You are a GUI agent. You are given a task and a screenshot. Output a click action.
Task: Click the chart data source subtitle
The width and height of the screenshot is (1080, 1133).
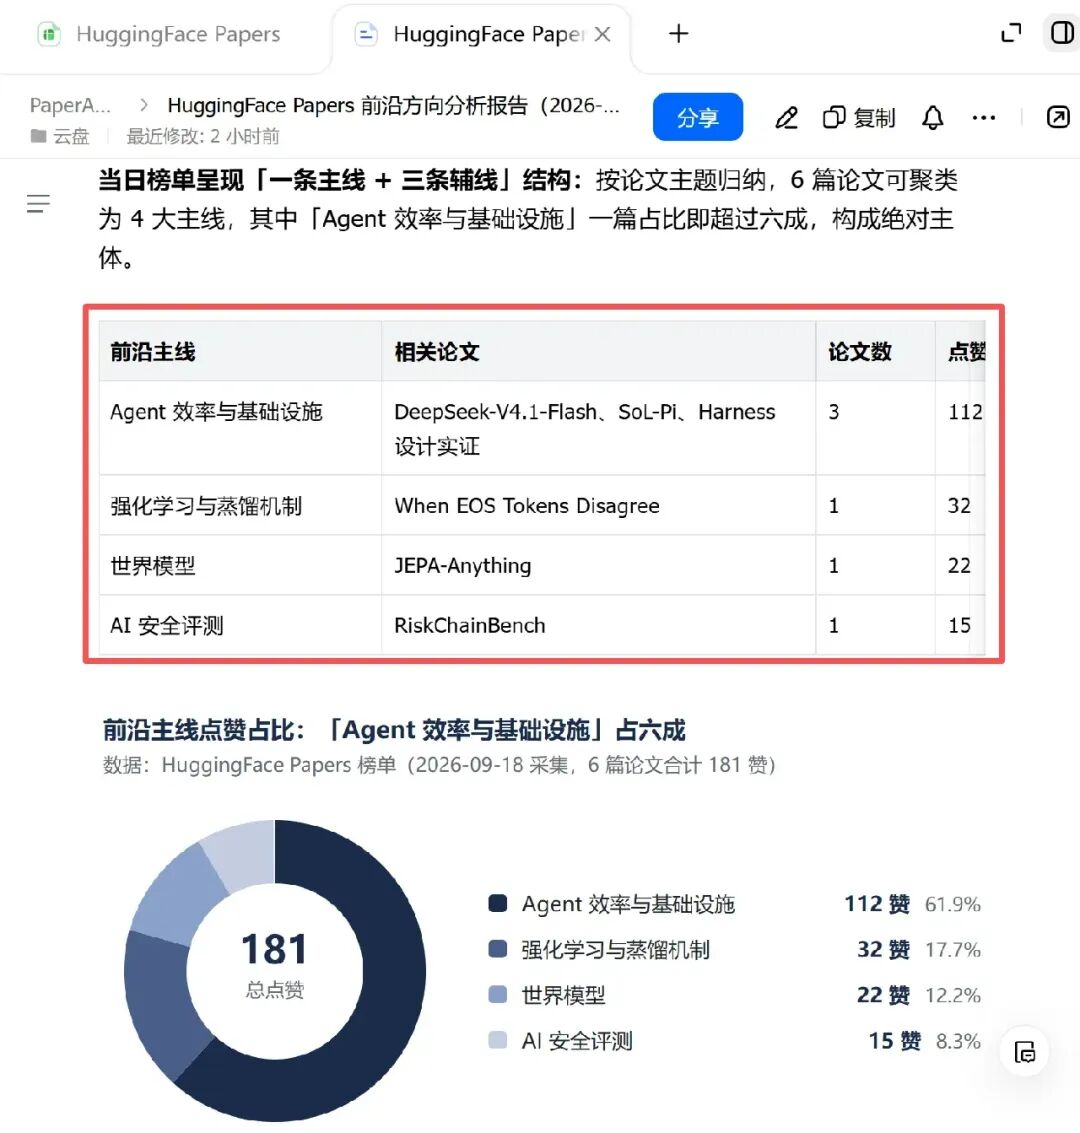tap(439, 764)
